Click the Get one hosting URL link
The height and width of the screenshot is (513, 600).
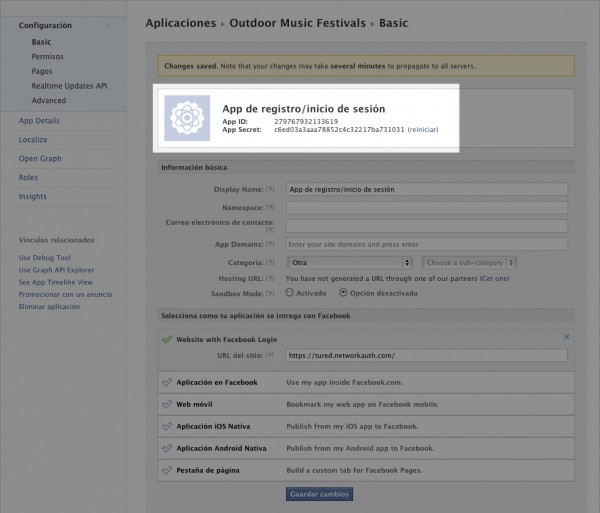[494, 278]
